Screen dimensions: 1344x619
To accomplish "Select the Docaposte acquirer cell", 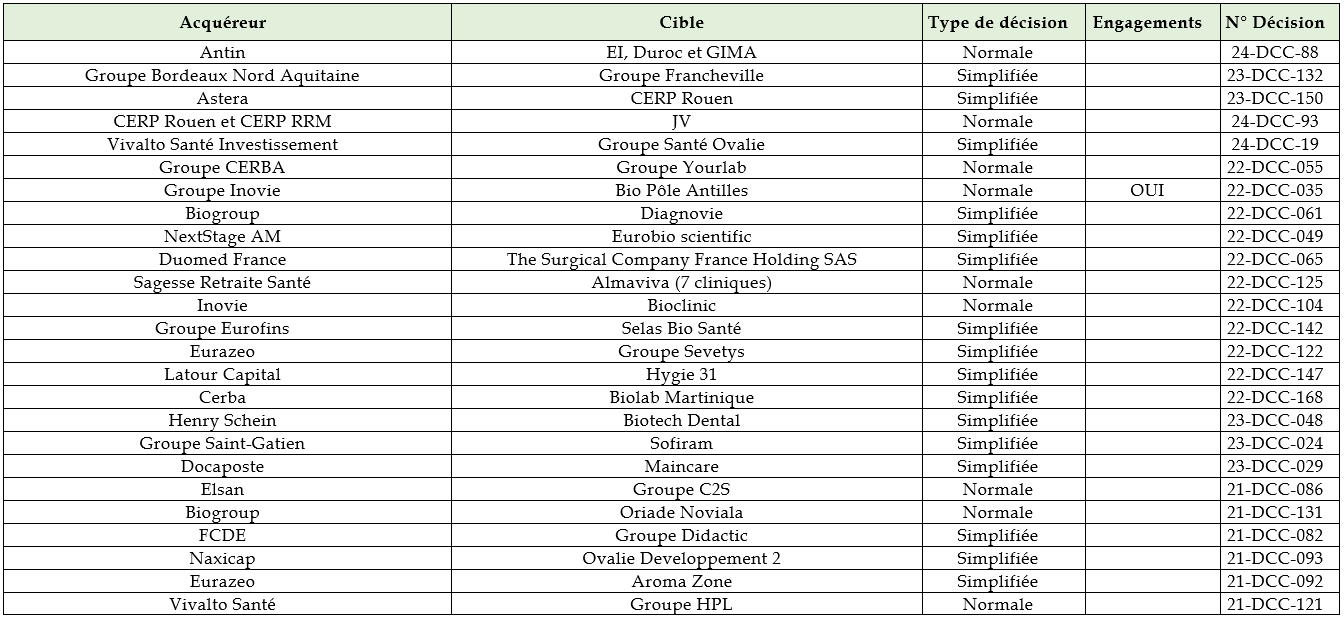I will [222, 466].
